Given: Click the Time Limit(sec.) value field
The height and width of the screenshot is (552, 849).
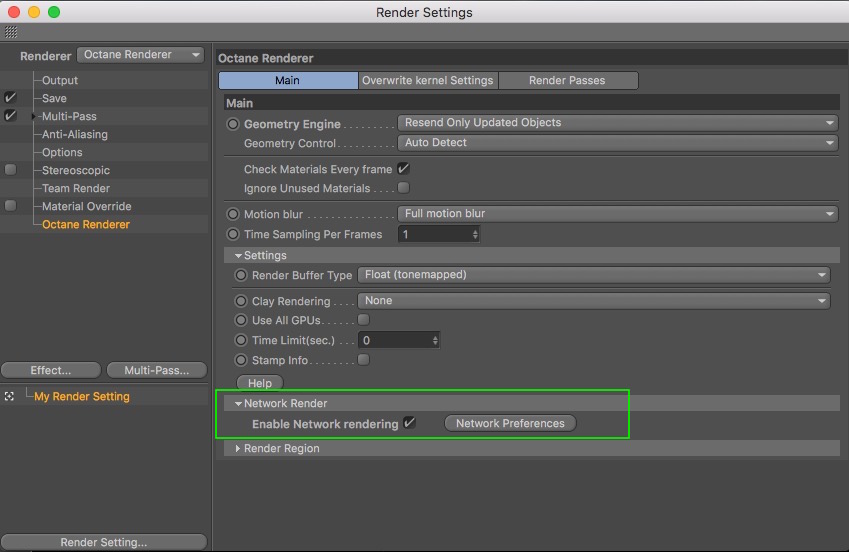Looking at the screenshot, I should [x=399, y=340].
